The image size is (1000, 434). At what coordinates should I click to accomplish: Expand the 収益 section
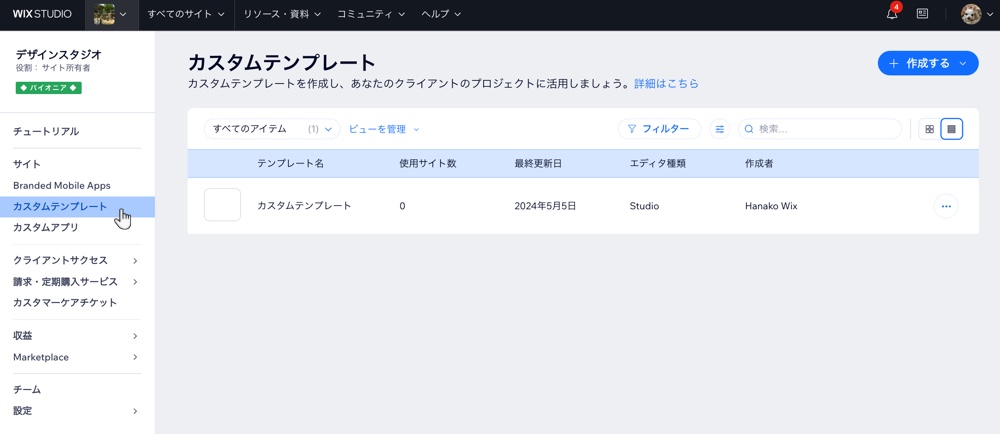(77, 336)
